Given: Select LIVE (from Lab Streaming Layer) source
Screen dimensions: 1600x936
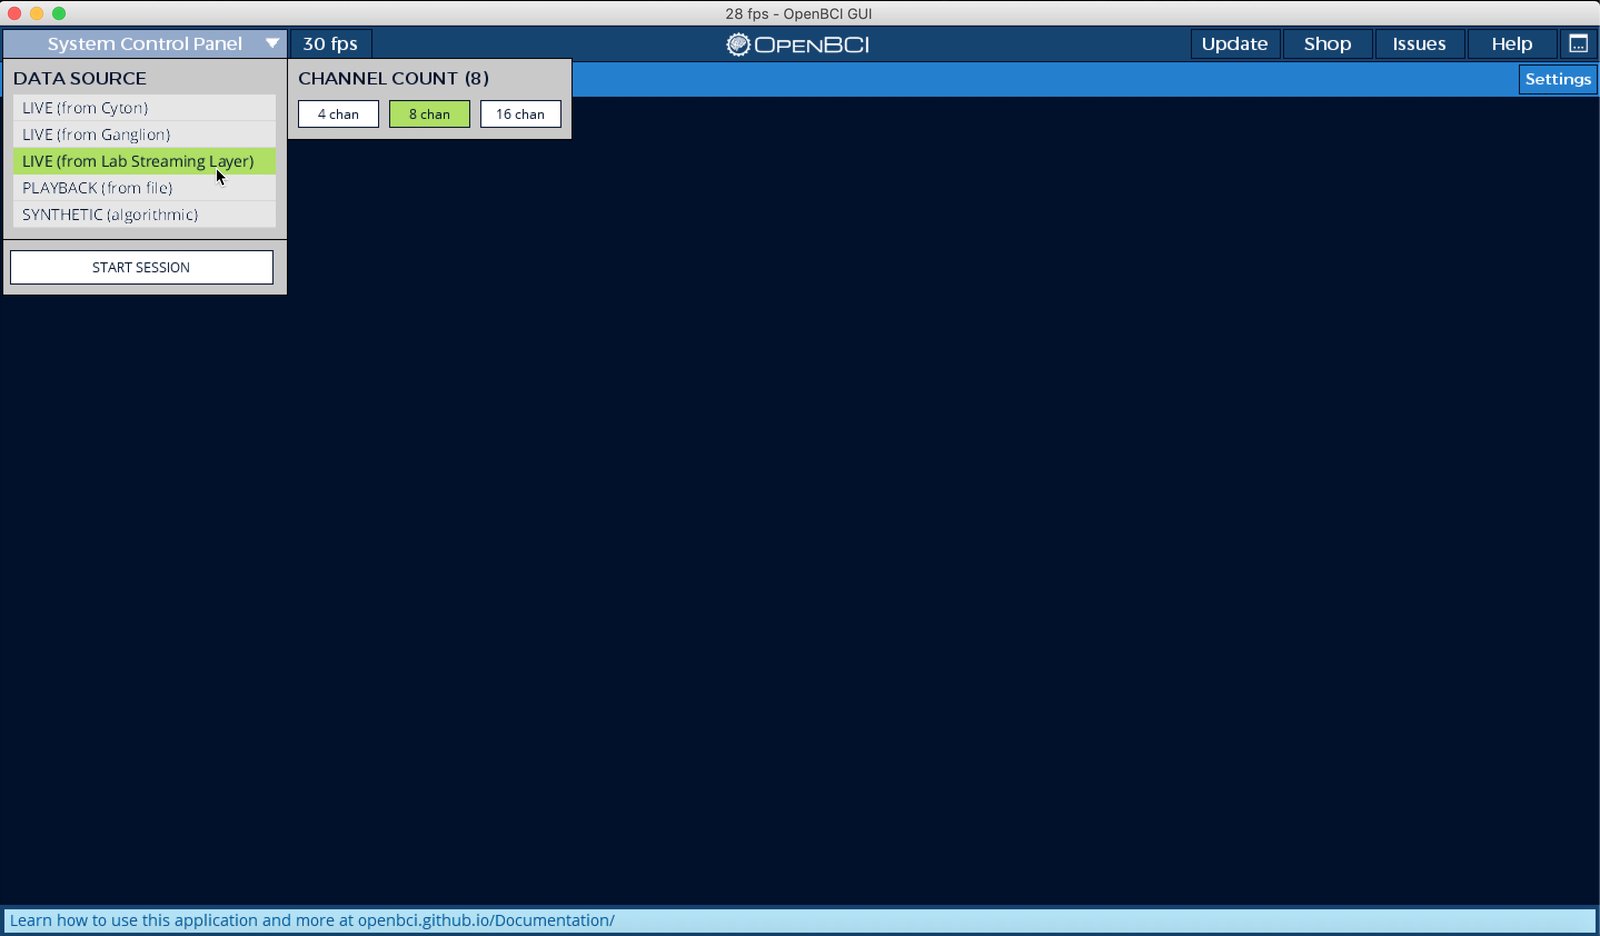Looking at the screenshot, I should point(144,161).
